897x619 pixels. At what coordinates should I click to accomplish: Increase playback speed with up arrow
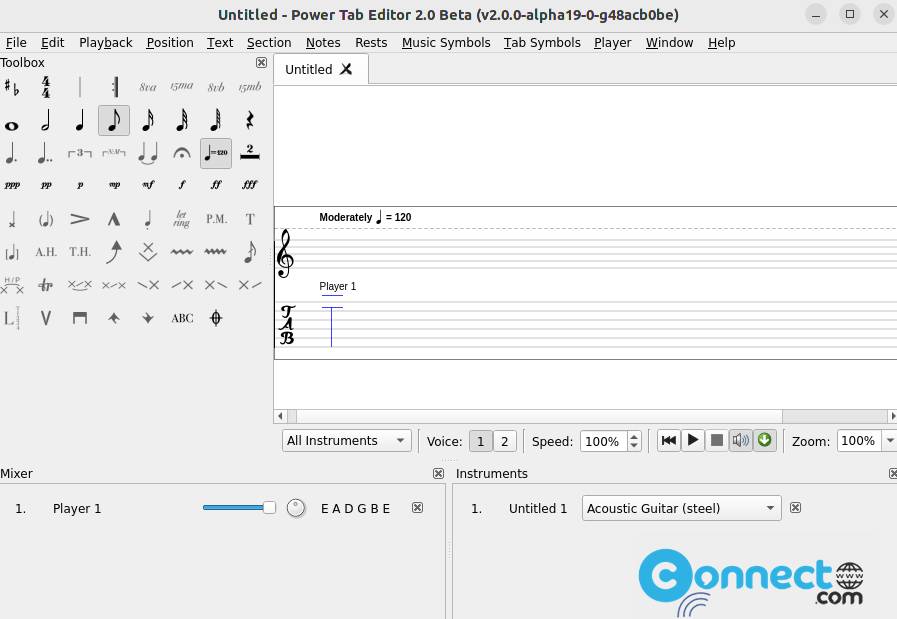point(634,437)
